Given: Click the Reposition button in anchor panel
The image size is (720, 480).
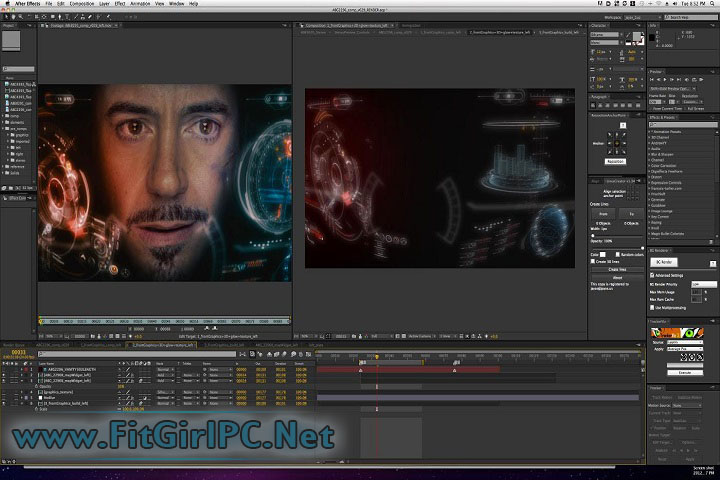Looking at the screenshot, I should click(x=616, y=161).
